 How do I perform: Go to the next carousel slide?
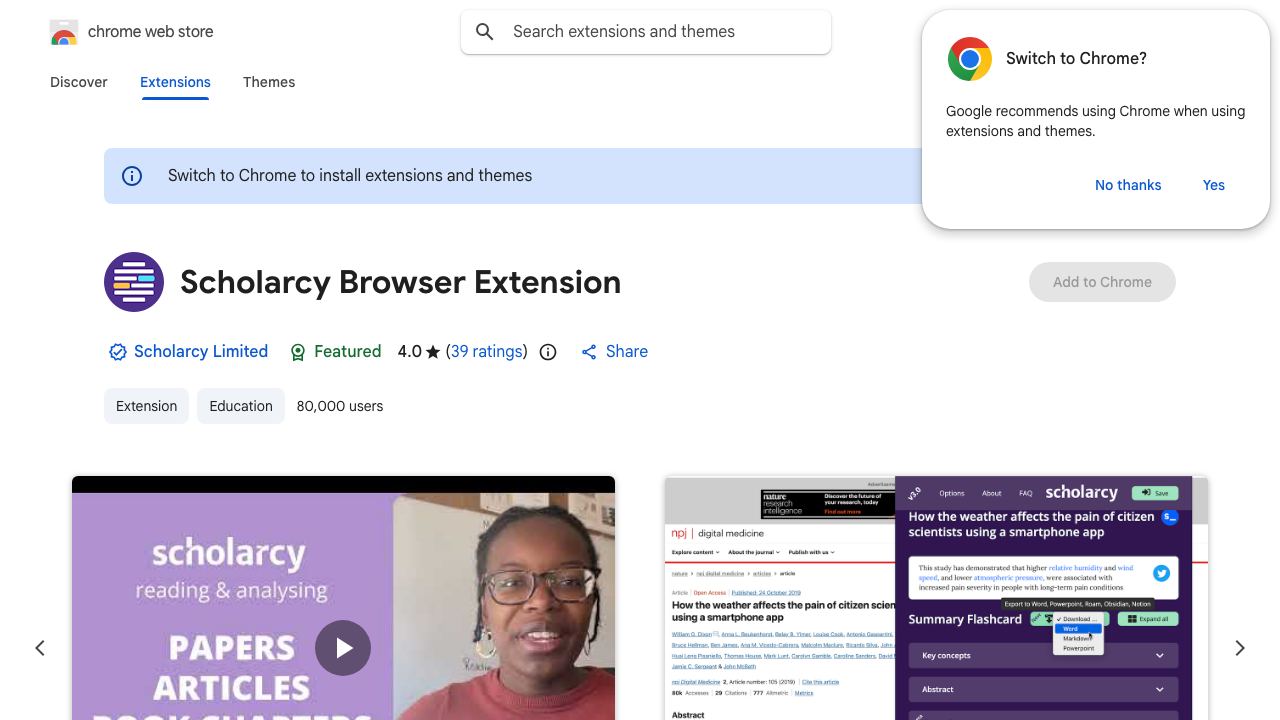(1240, 648)
